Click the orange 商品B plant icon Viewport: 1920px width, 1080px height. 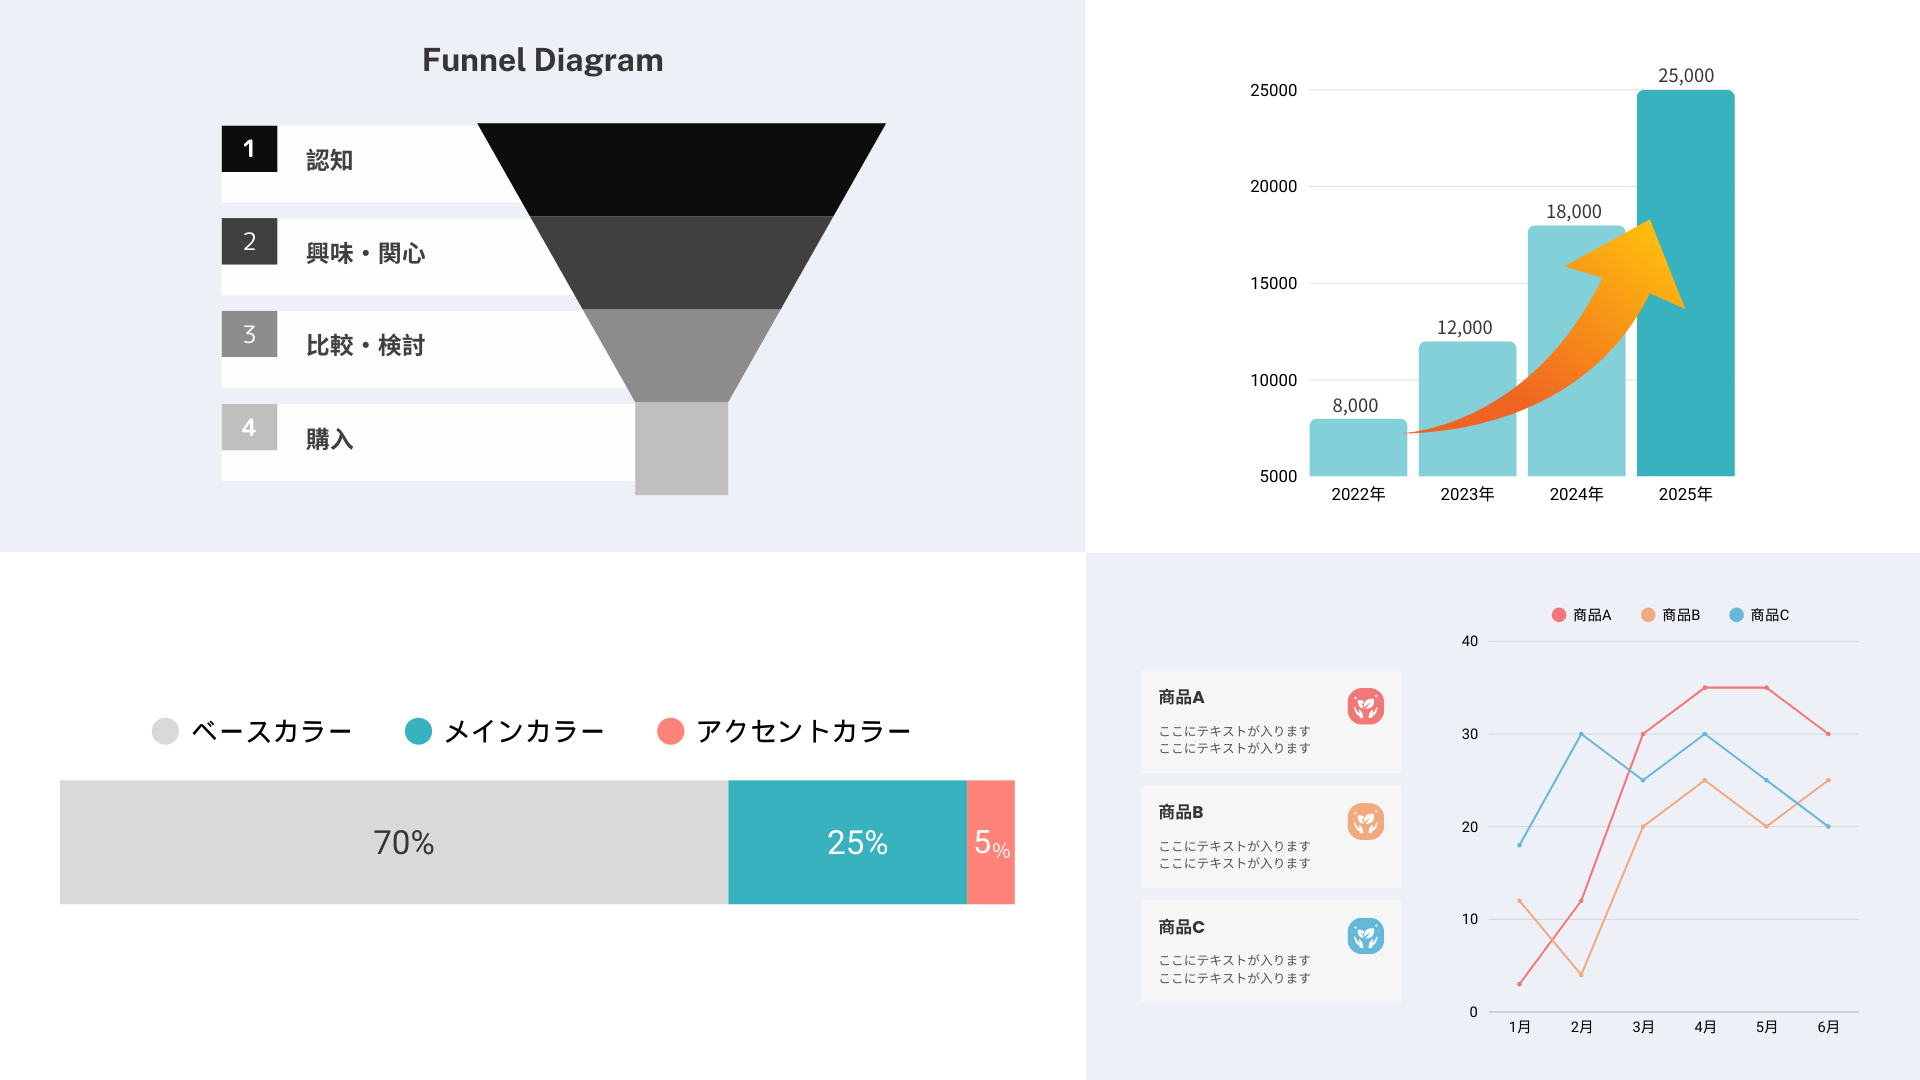point(1365,821)
